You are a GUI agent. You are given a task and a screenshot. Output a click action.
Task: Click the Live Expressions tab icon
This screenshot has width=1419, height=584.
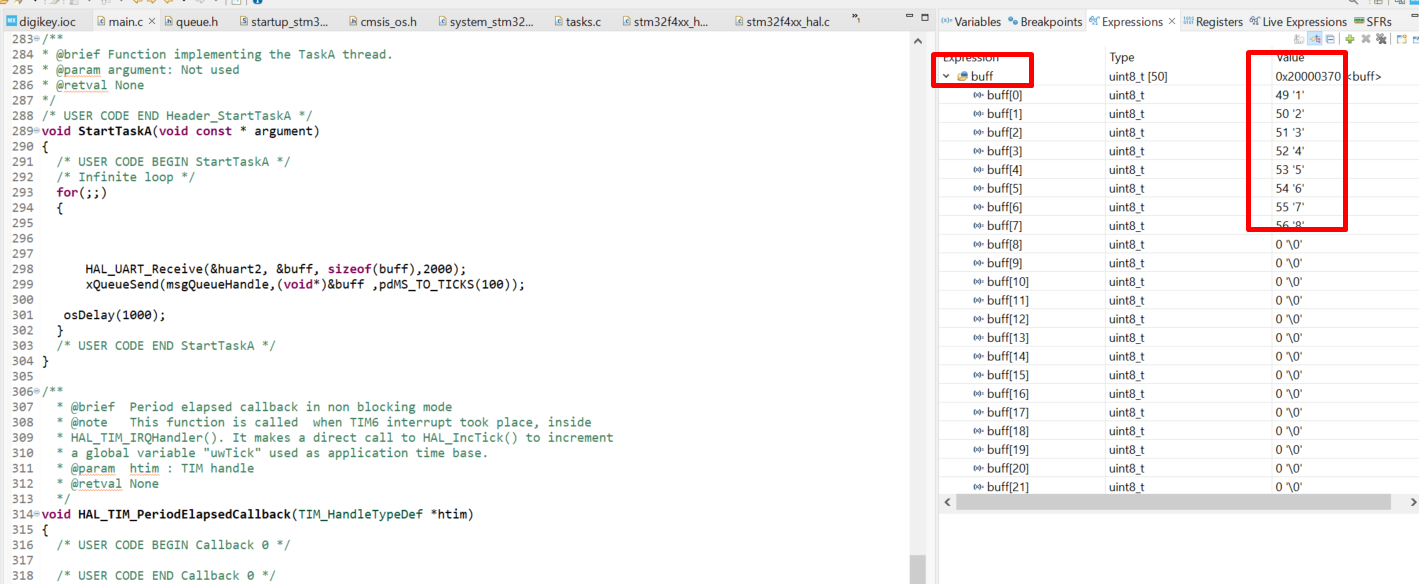coord(1254,21)
